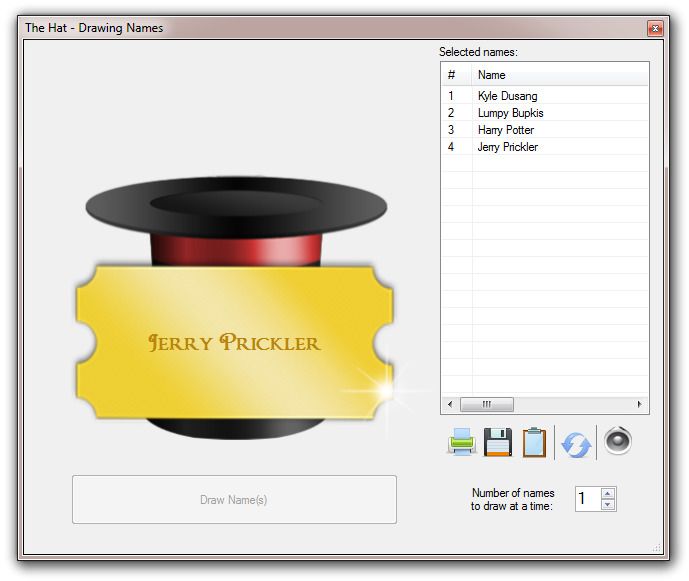Reset the hat with the blue refresh icon
Screen dimensions: 689x581
(x=576, y=443)
